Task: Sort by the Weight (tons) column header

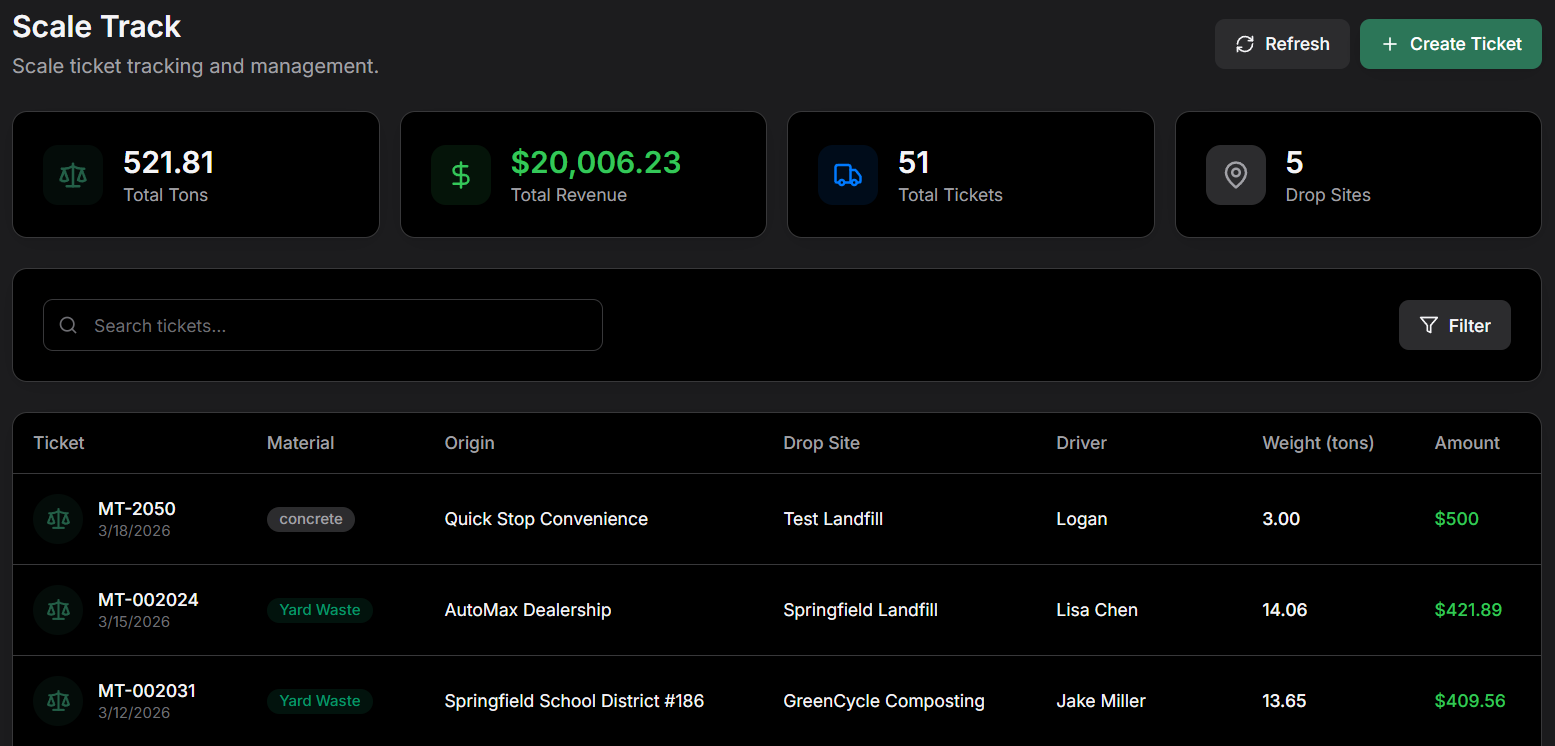Action: pyautogui.click(x=1317, y=443)
